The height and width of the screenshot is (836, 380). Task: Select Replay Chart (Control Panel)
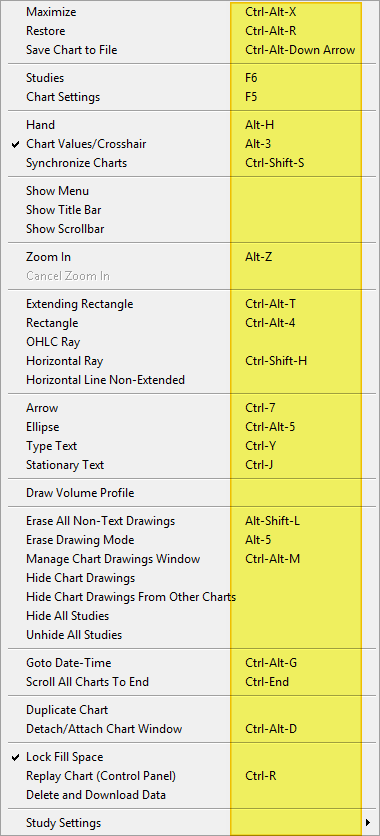[190, 776]
